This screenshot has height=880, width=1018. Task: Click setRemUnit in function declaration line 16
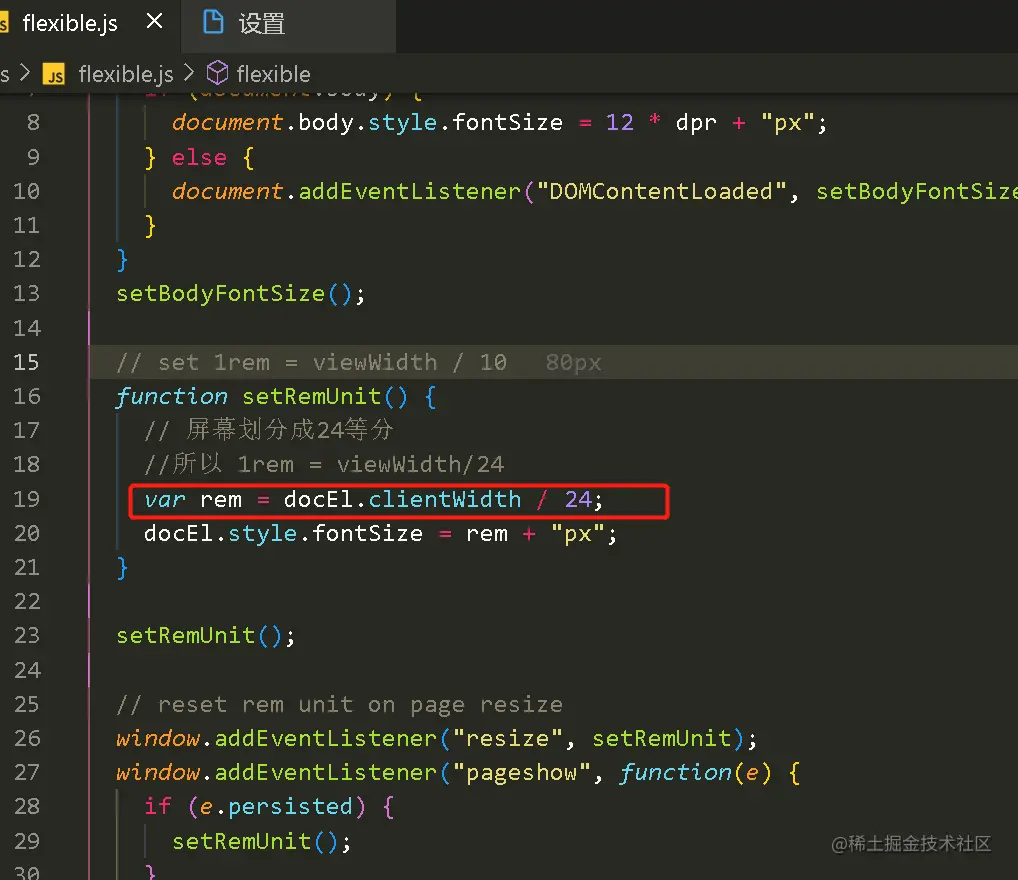point(311,396)
